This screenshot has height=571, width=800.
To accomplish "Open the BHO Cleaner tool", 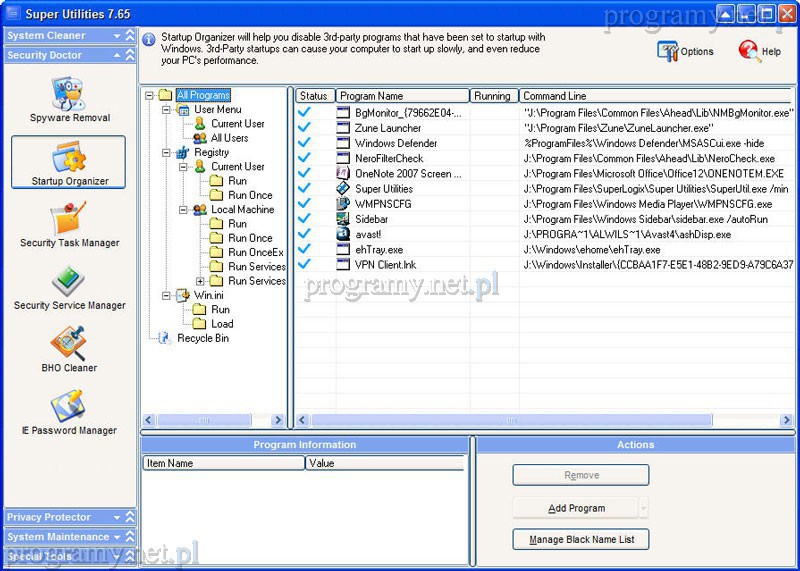I will [69, 348].
